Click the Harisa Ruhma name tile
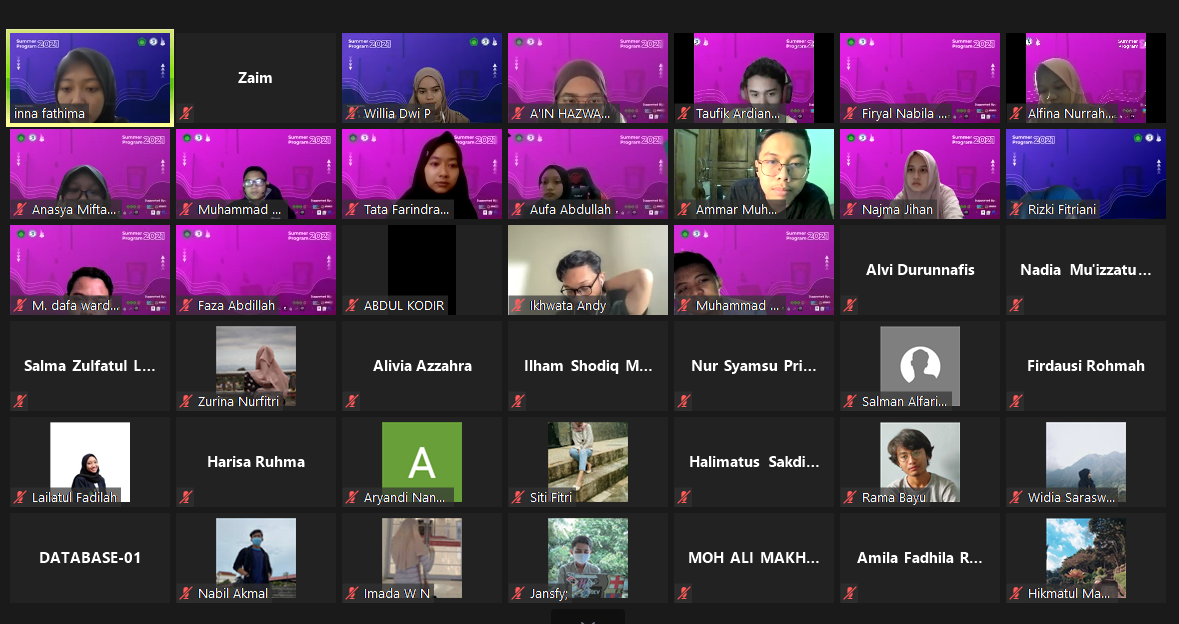1179x624 pixels. (x=256, y=462)
